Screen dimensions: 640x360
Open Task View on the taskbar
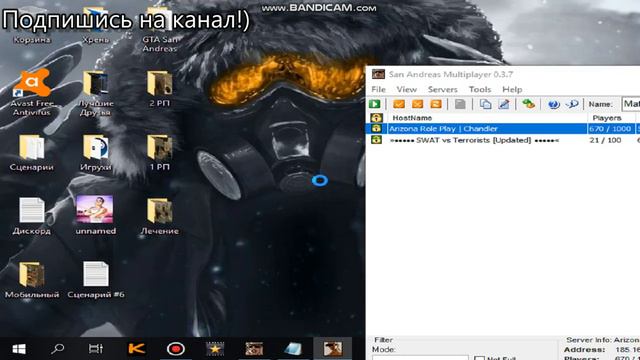click(96, 349)
